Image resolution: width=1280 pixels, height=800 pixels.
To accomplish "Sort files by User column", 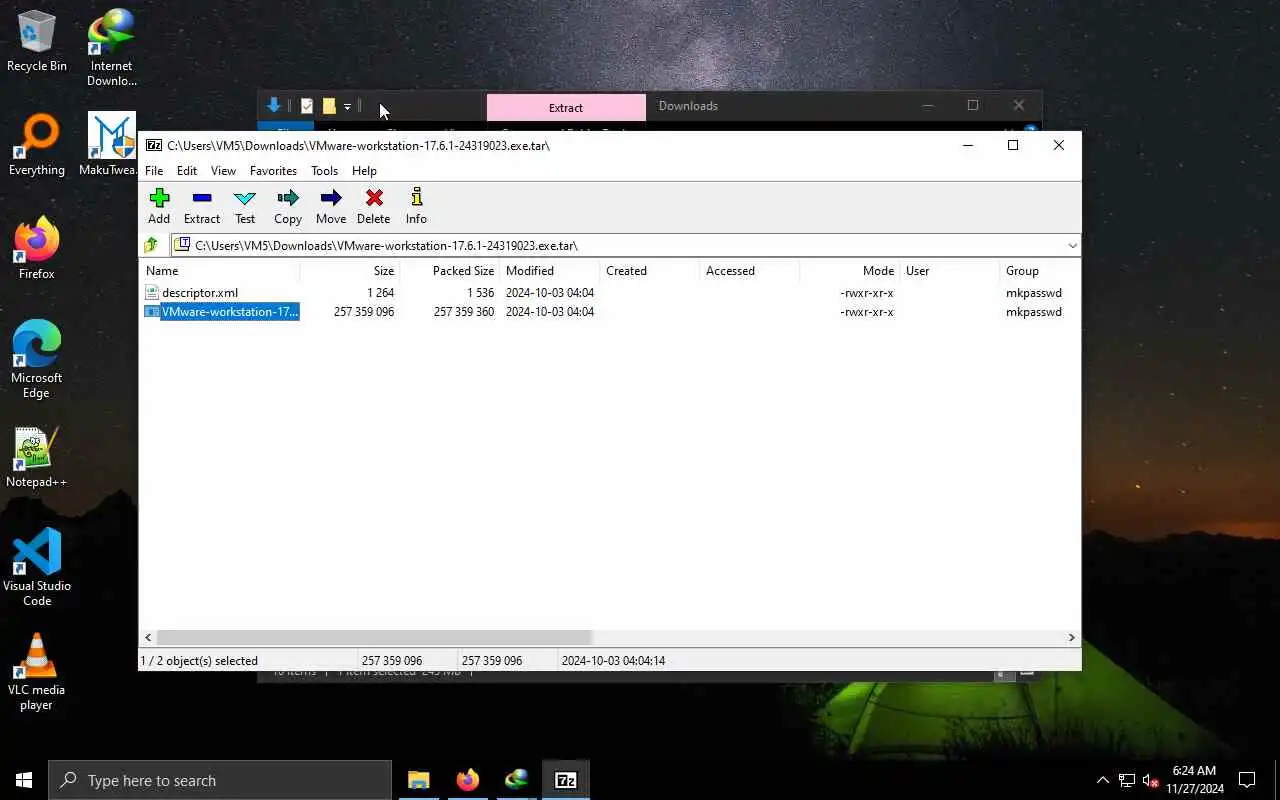I will pos(949,271).
